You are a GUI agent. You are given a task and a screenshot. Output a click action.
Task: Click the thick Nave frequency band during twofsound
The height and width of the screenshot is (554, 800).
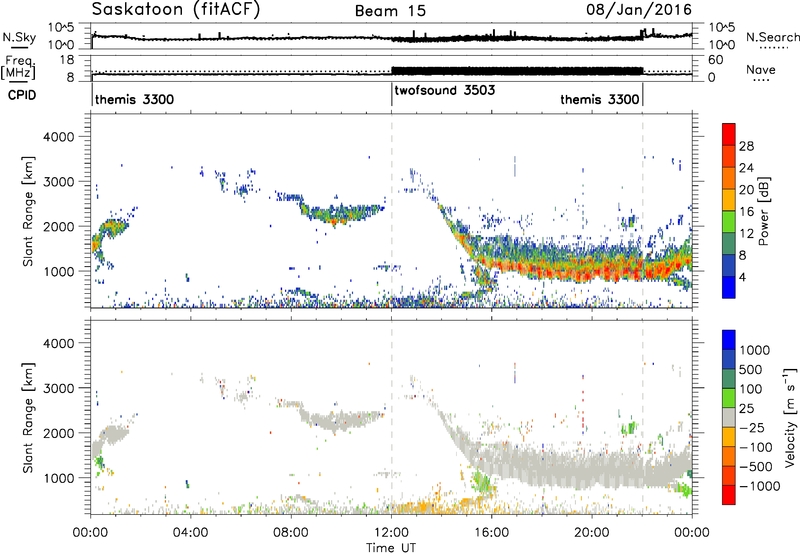pyautogui.click(x=517, y=71)
